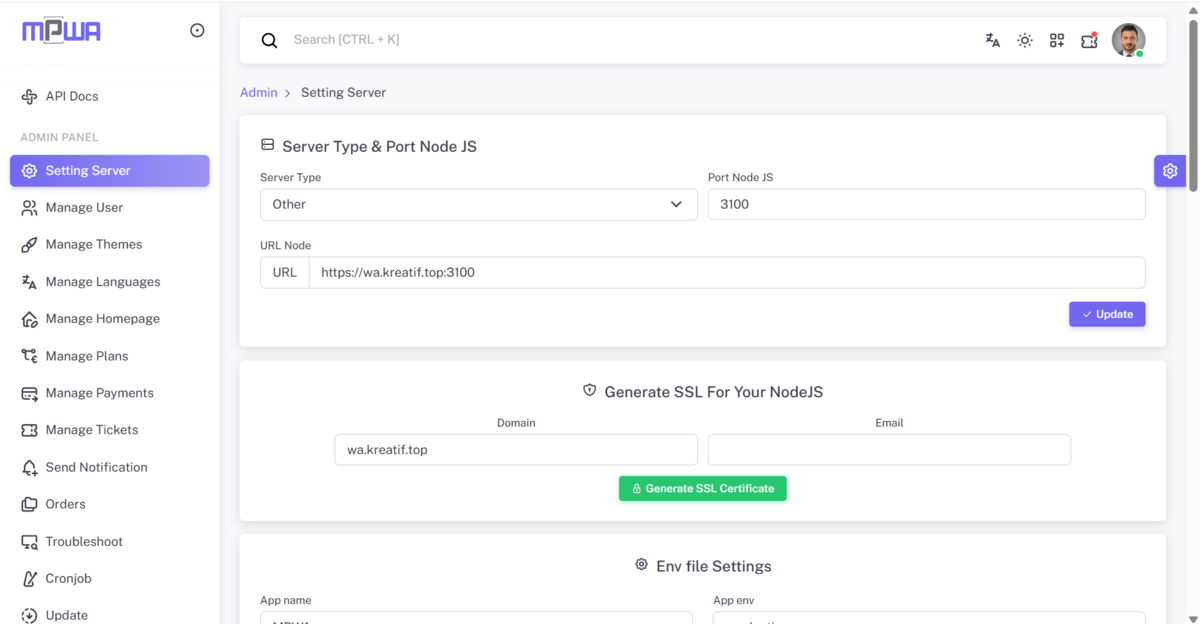Open the language translate icon in the top bar
The width and height of the screenshot is (1200, 624).
(992, 40)
